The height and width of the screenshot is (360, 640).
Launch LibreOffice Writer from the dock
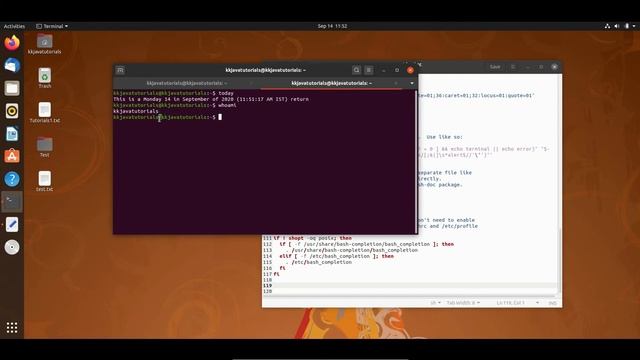pyautogui.click(x=12, y=134)
